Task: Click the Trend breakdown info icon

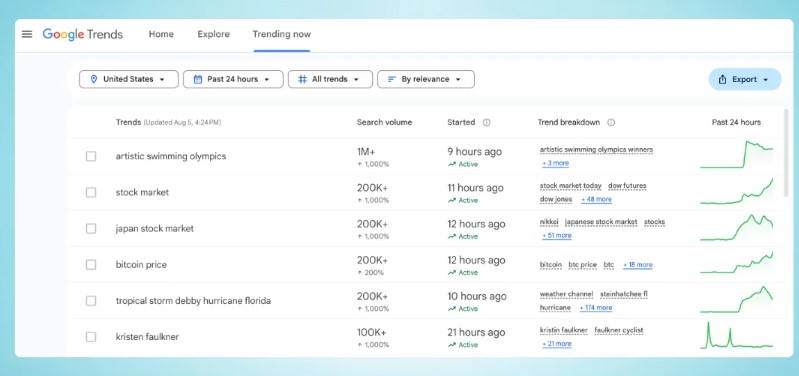Action: 611,122
